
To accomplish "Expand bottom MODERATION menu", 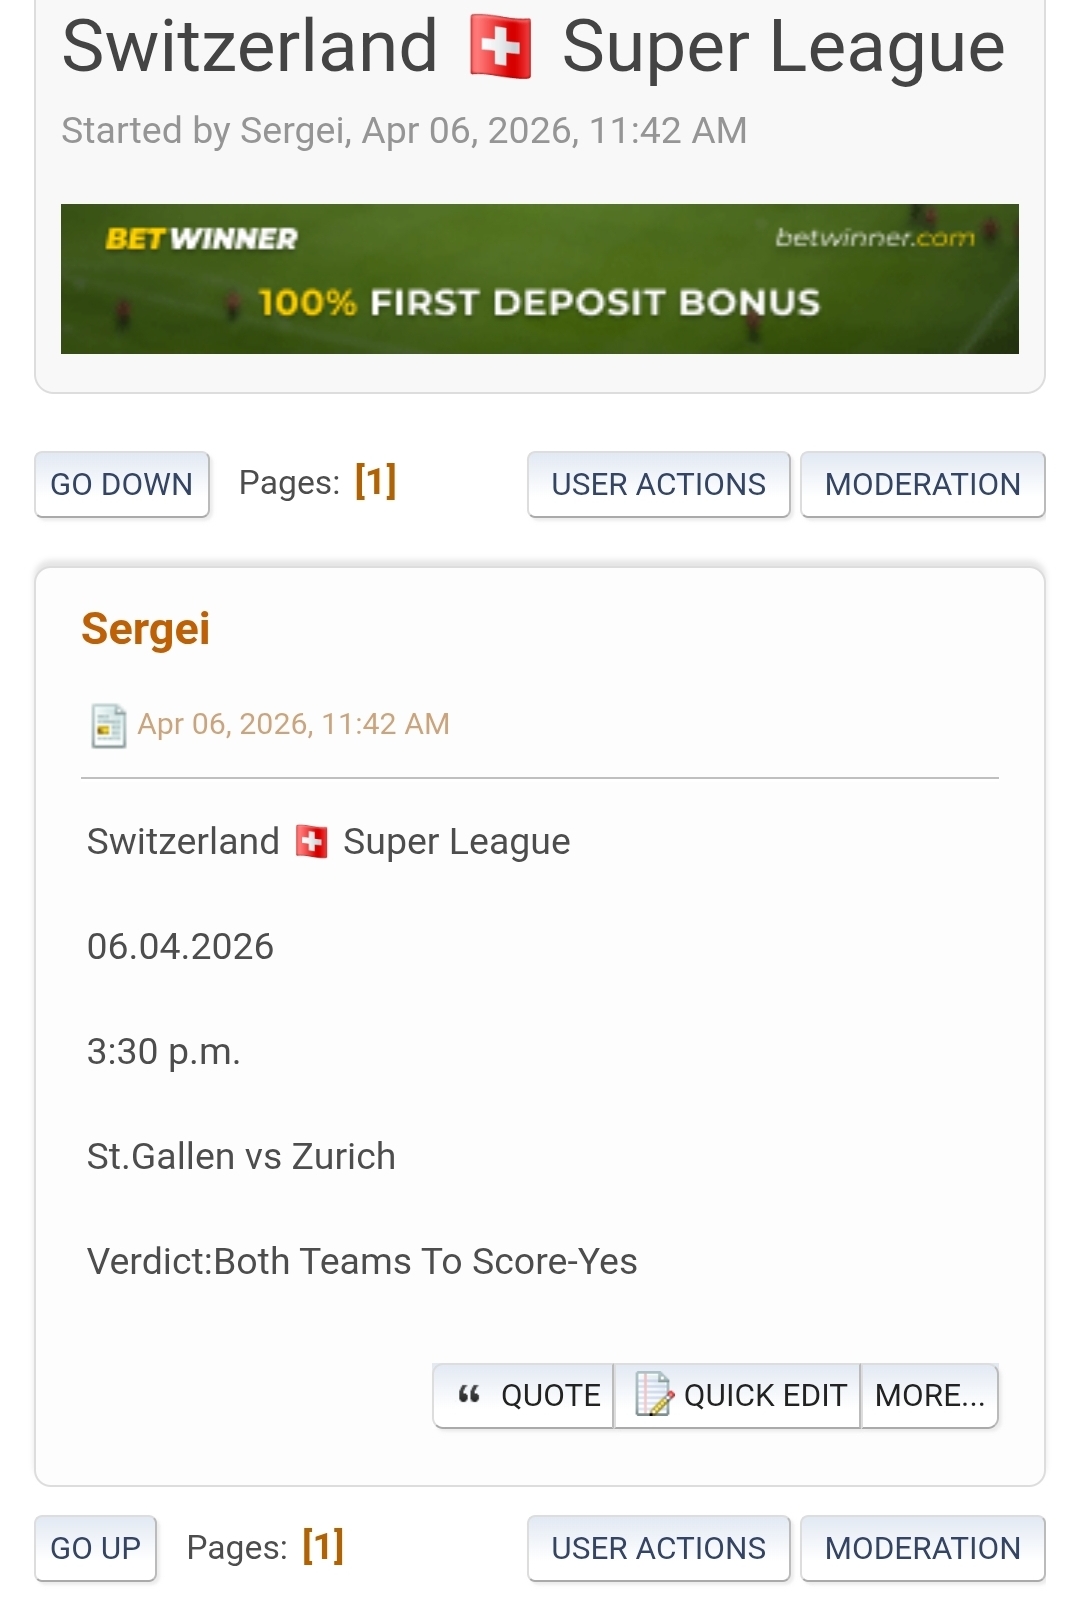I will coord(922,1549).
